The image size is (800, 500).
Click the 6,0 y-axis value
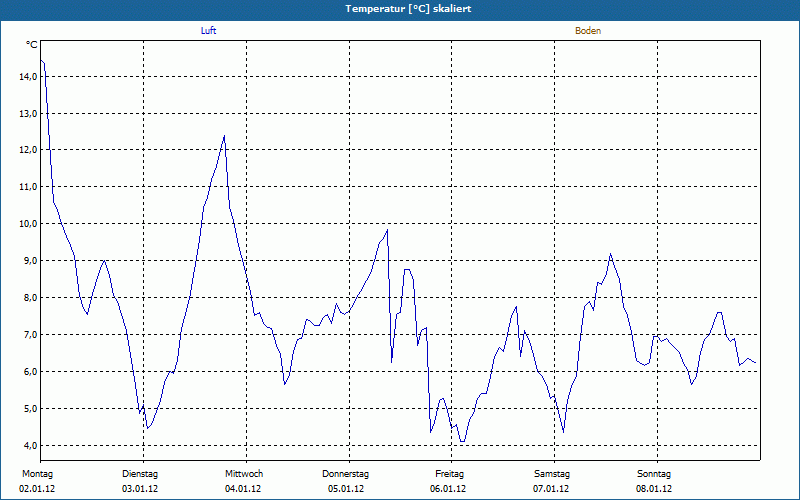[31, 371]
